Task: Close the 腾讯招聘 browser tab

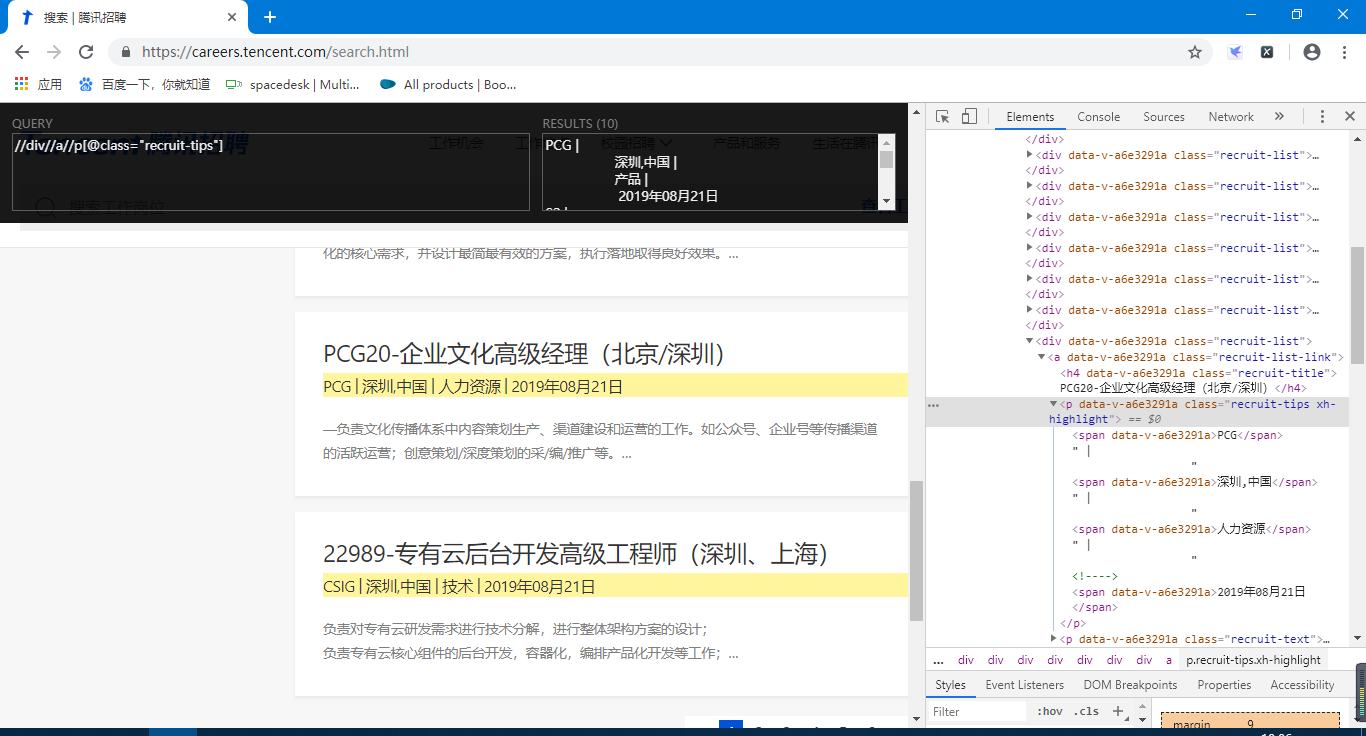Action: pos(233,17)
